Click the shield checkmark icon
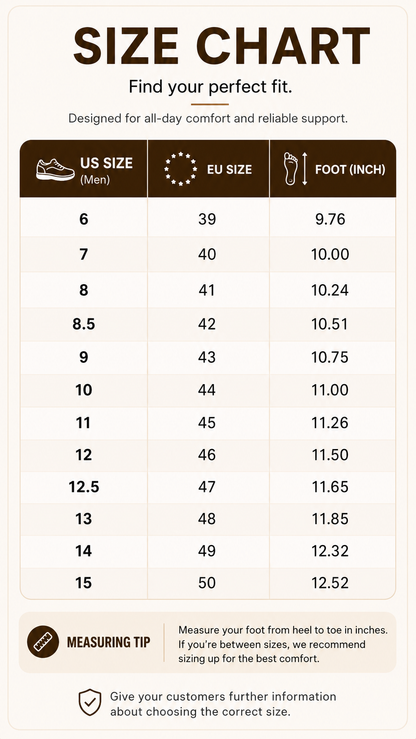The width and height of the screenshot is (416, 739). [90, 702]
